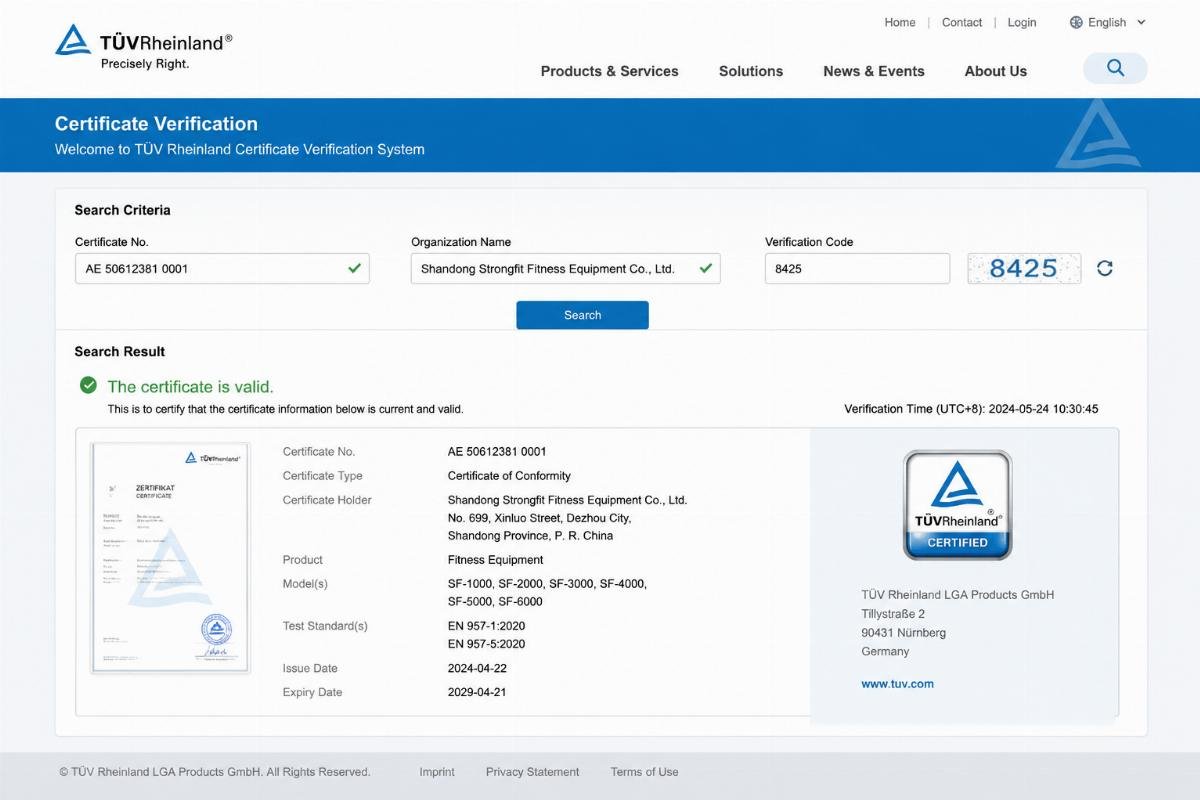Open the Imprint footer link
This screenshot has width=1200, height=800.
tap(437, 772)
